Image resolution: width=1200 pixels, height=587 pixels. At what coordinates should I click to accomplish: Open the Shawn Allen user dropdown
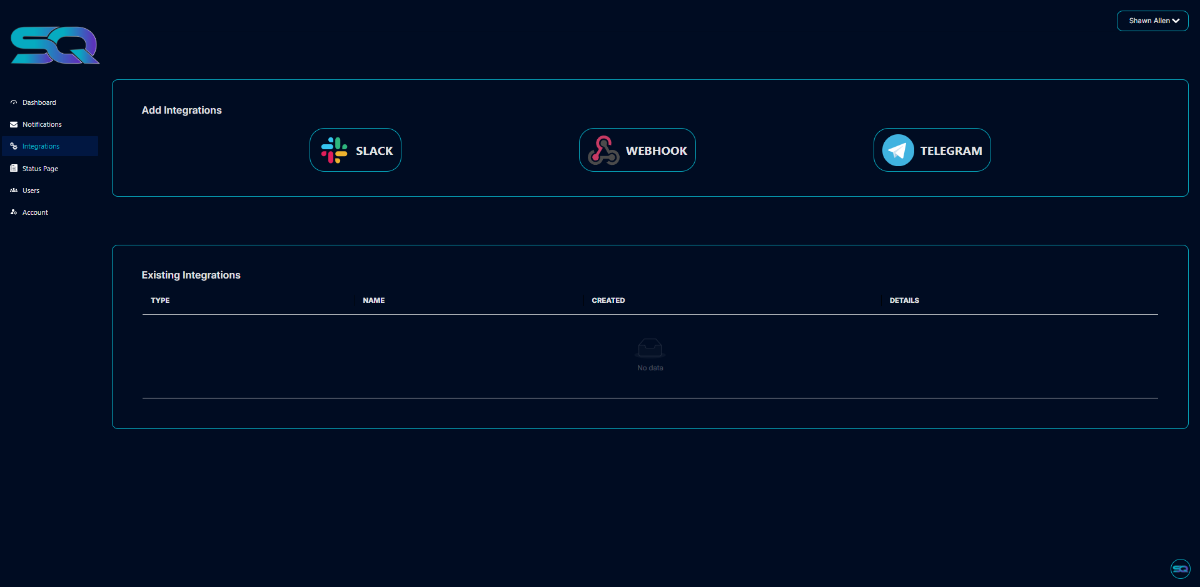[1152, 20]
